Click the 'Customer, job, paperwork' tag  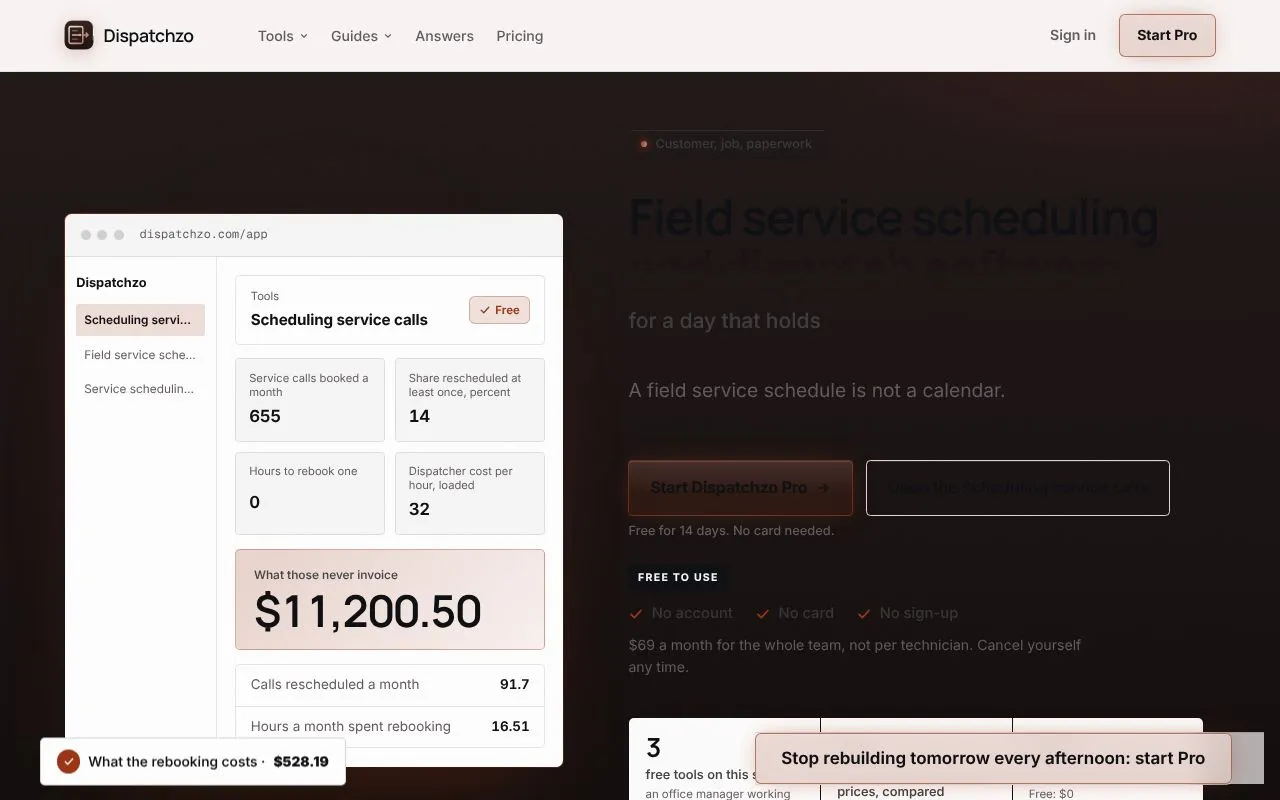[x=727, y=144]
